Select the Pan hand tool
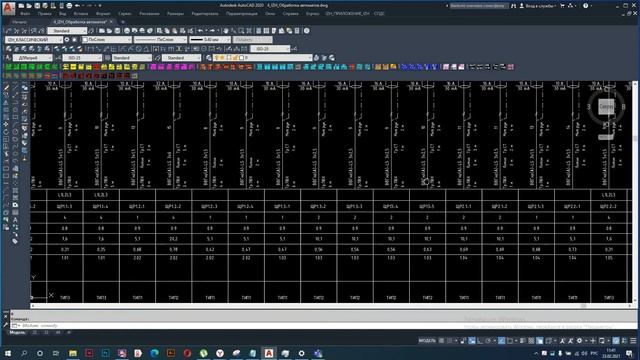 [226, 31]
